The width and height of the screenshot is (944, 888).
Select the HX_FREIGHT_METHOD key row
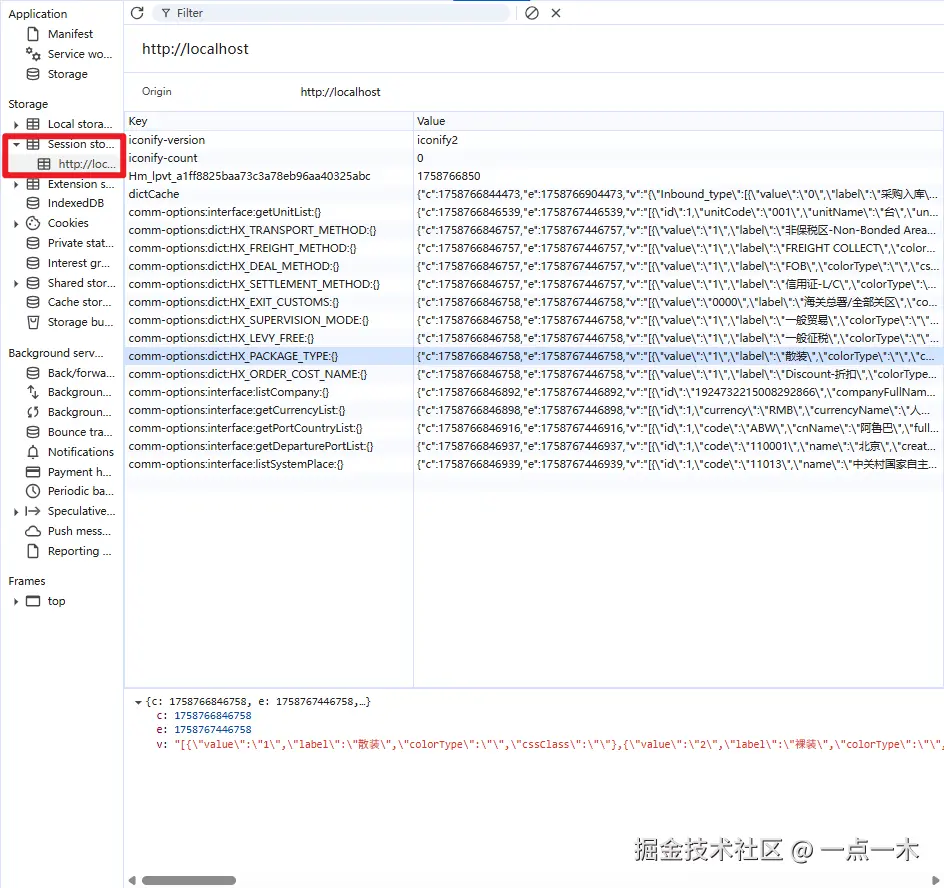coord(269,248)
